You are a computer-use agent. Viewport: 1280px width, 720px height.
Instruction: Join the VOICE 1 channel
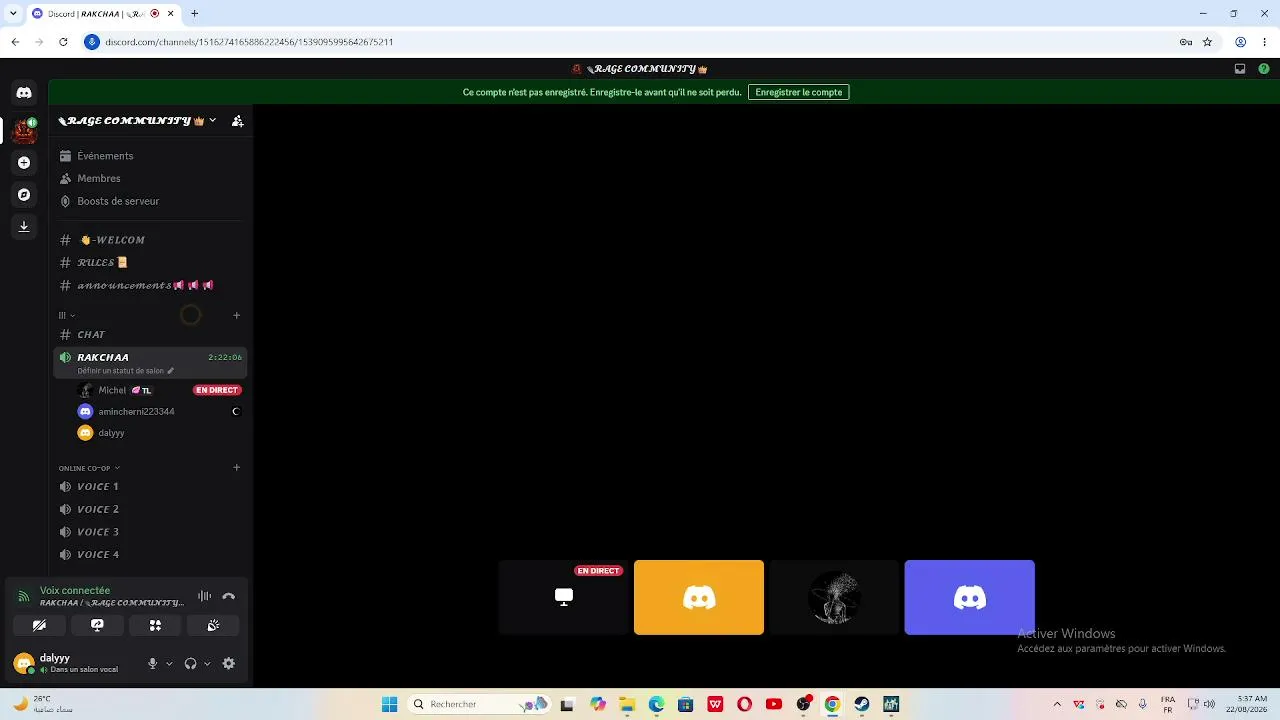pos(150,487)
